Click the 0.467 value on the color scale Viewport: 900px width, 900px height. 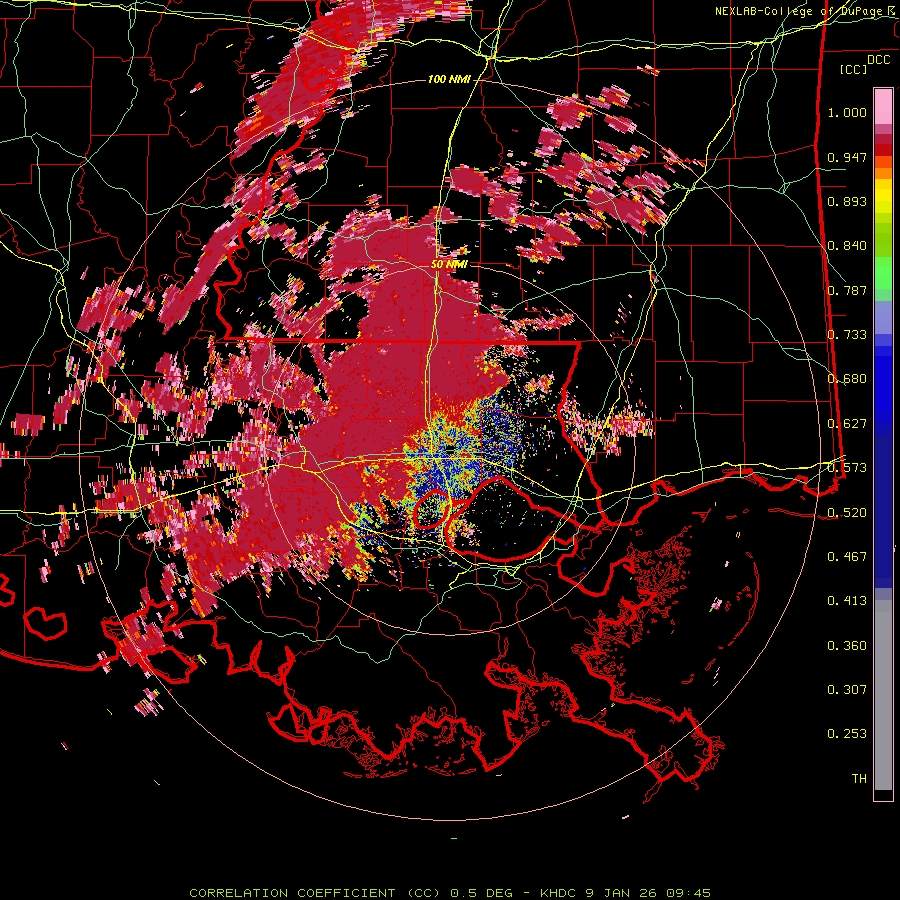coord(847,557)
